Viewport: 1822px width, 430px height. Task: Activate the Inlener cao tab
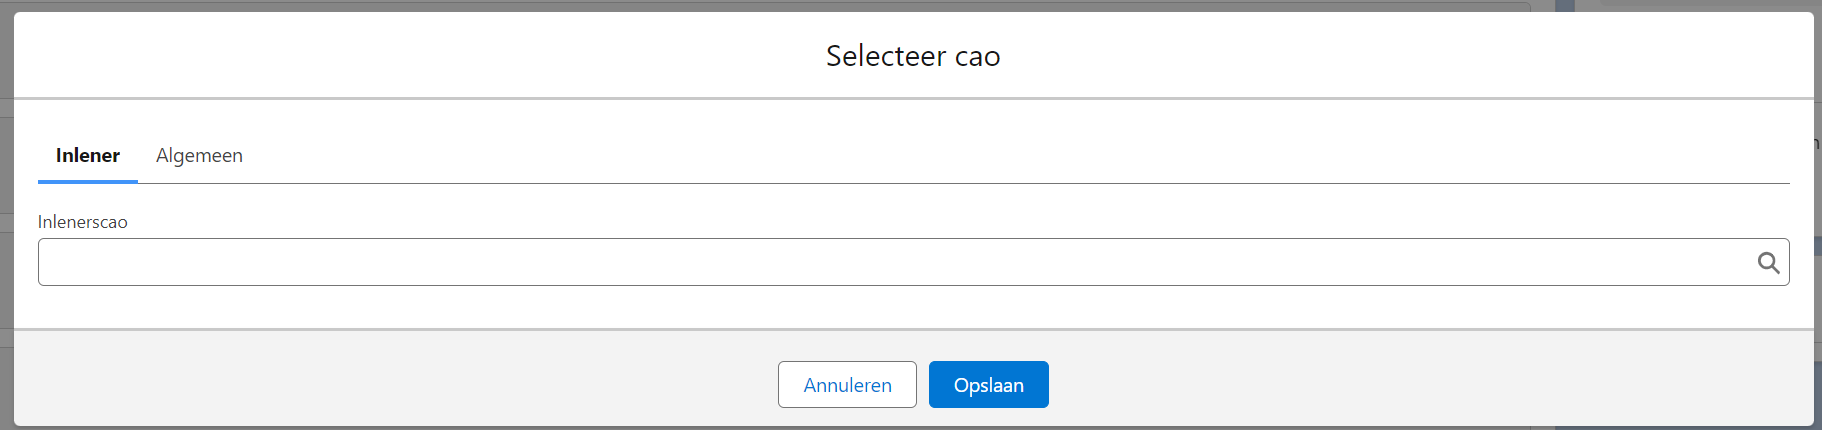click(x=88, y=156)
